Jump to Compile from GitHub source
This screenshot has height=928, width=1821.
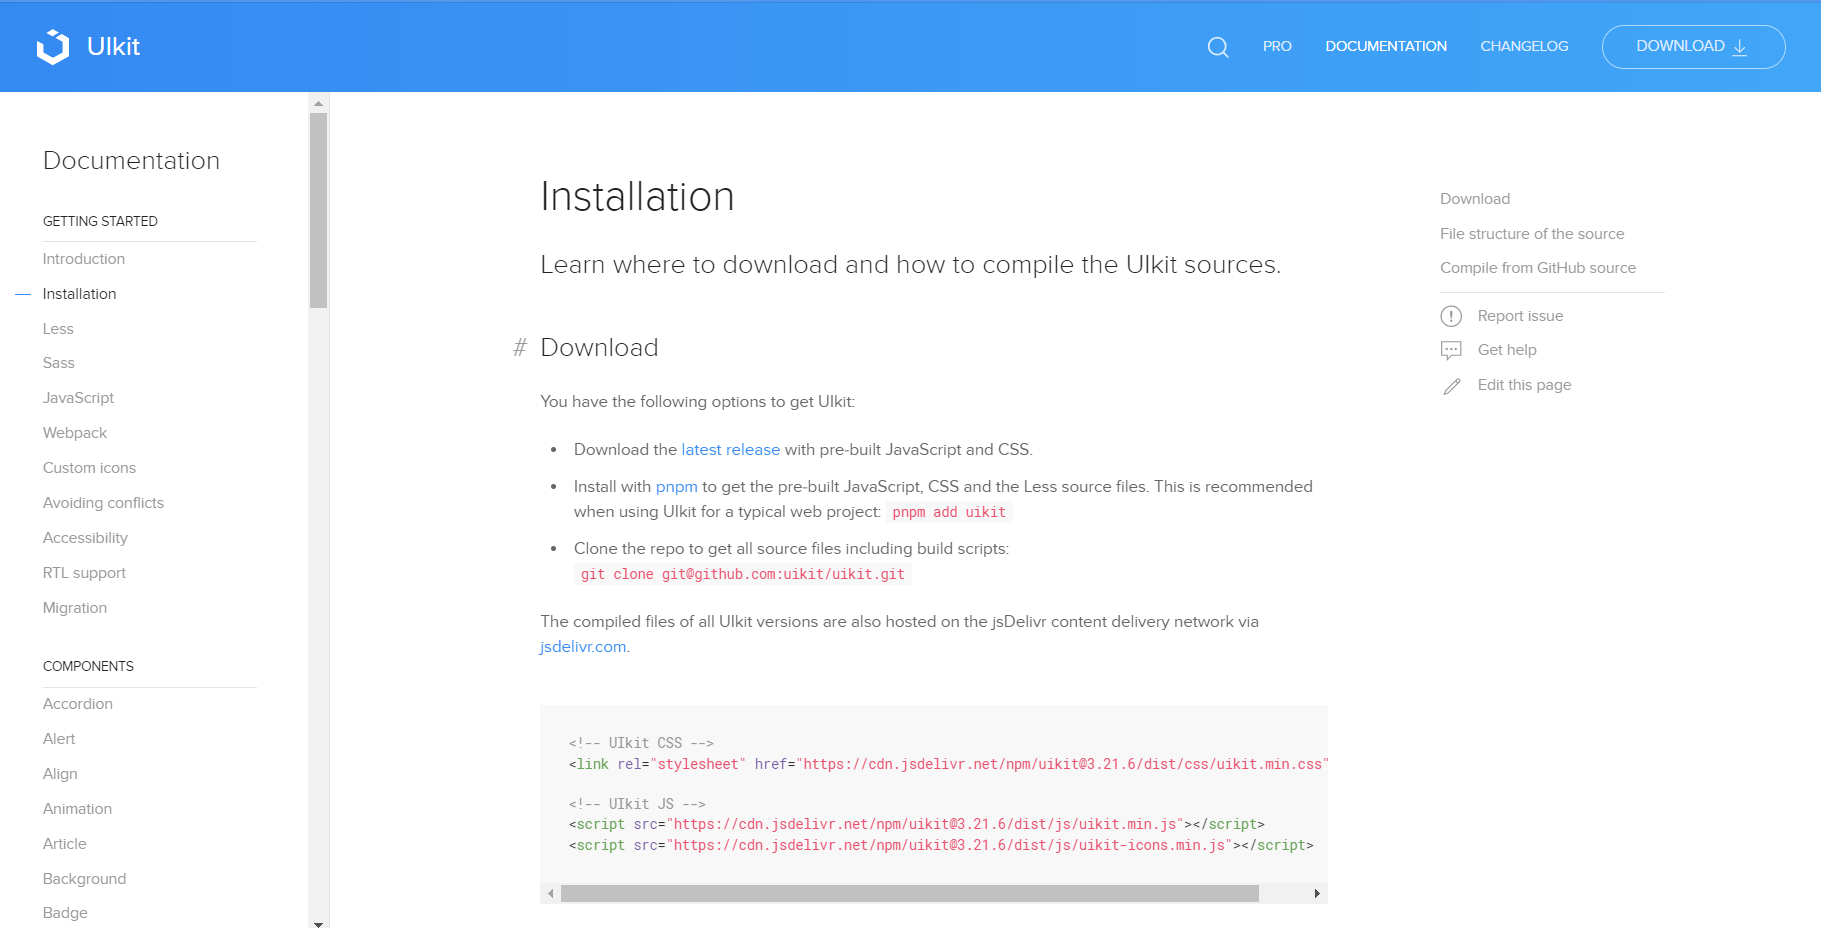1538,268
